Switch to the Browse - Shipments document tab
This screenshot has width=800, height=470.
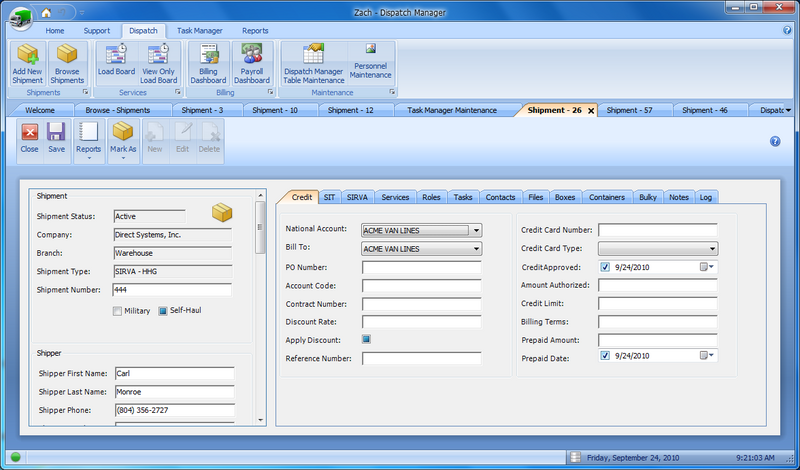coord(118,110)
